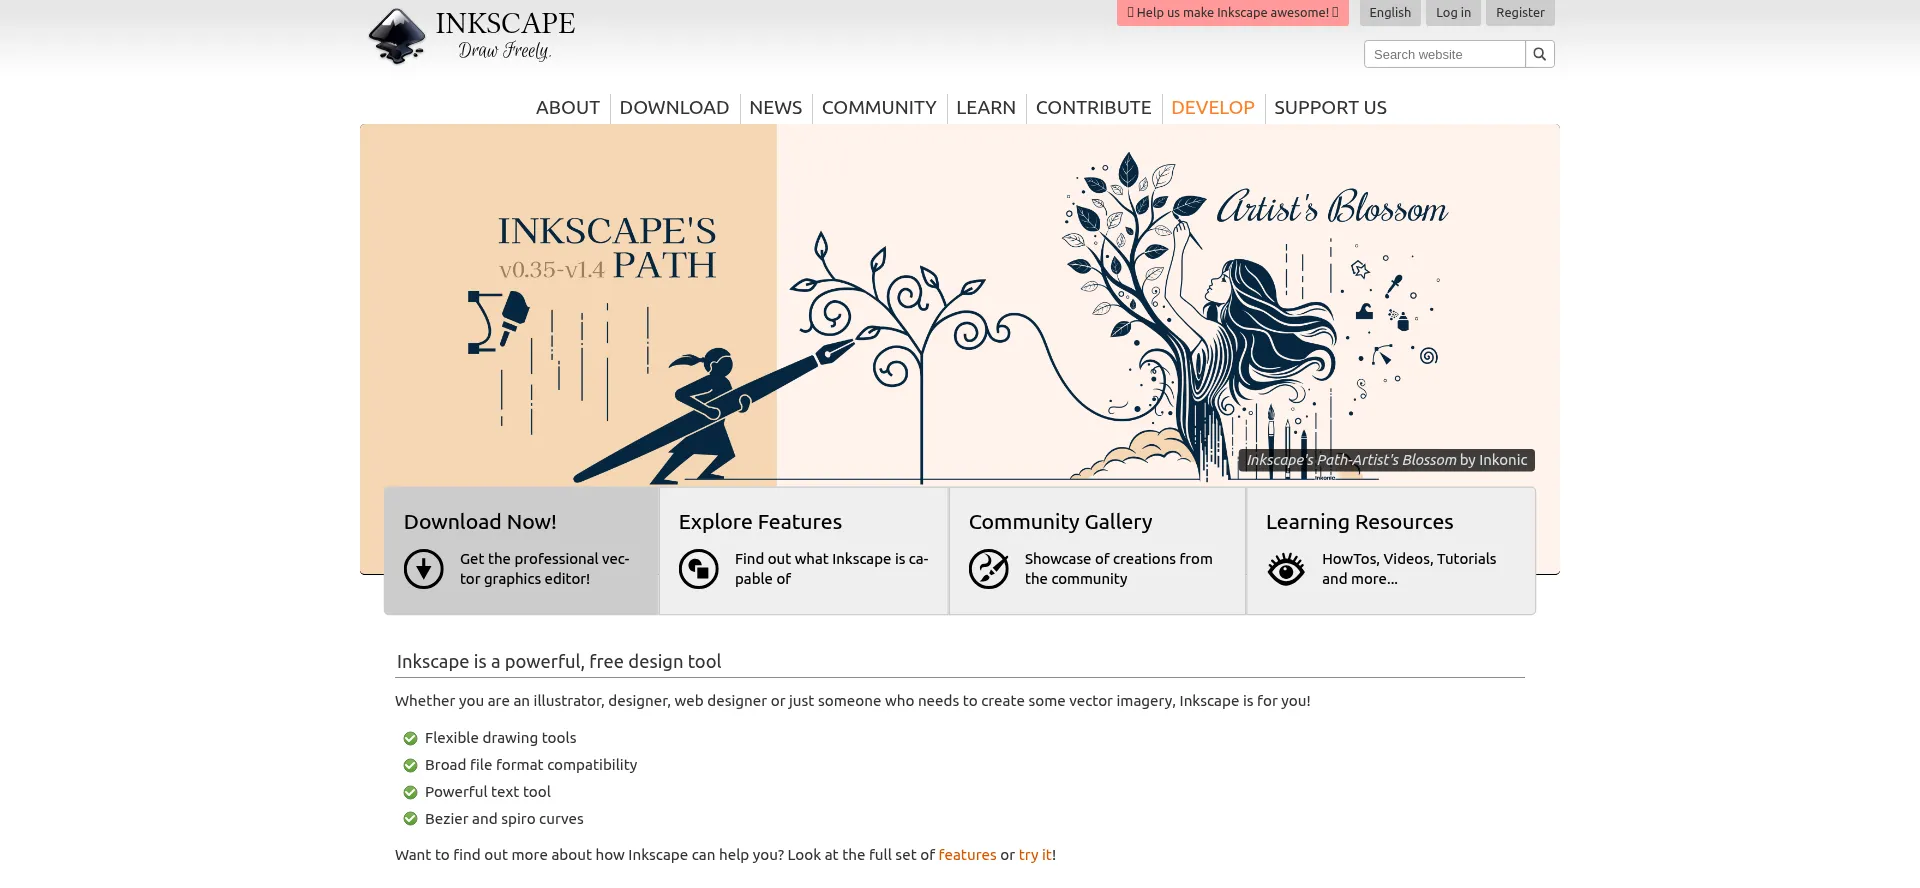This screenshot has width=1920, height=888.
Task: Click the green check beside Powerful text tool
Action: (410, 792)
